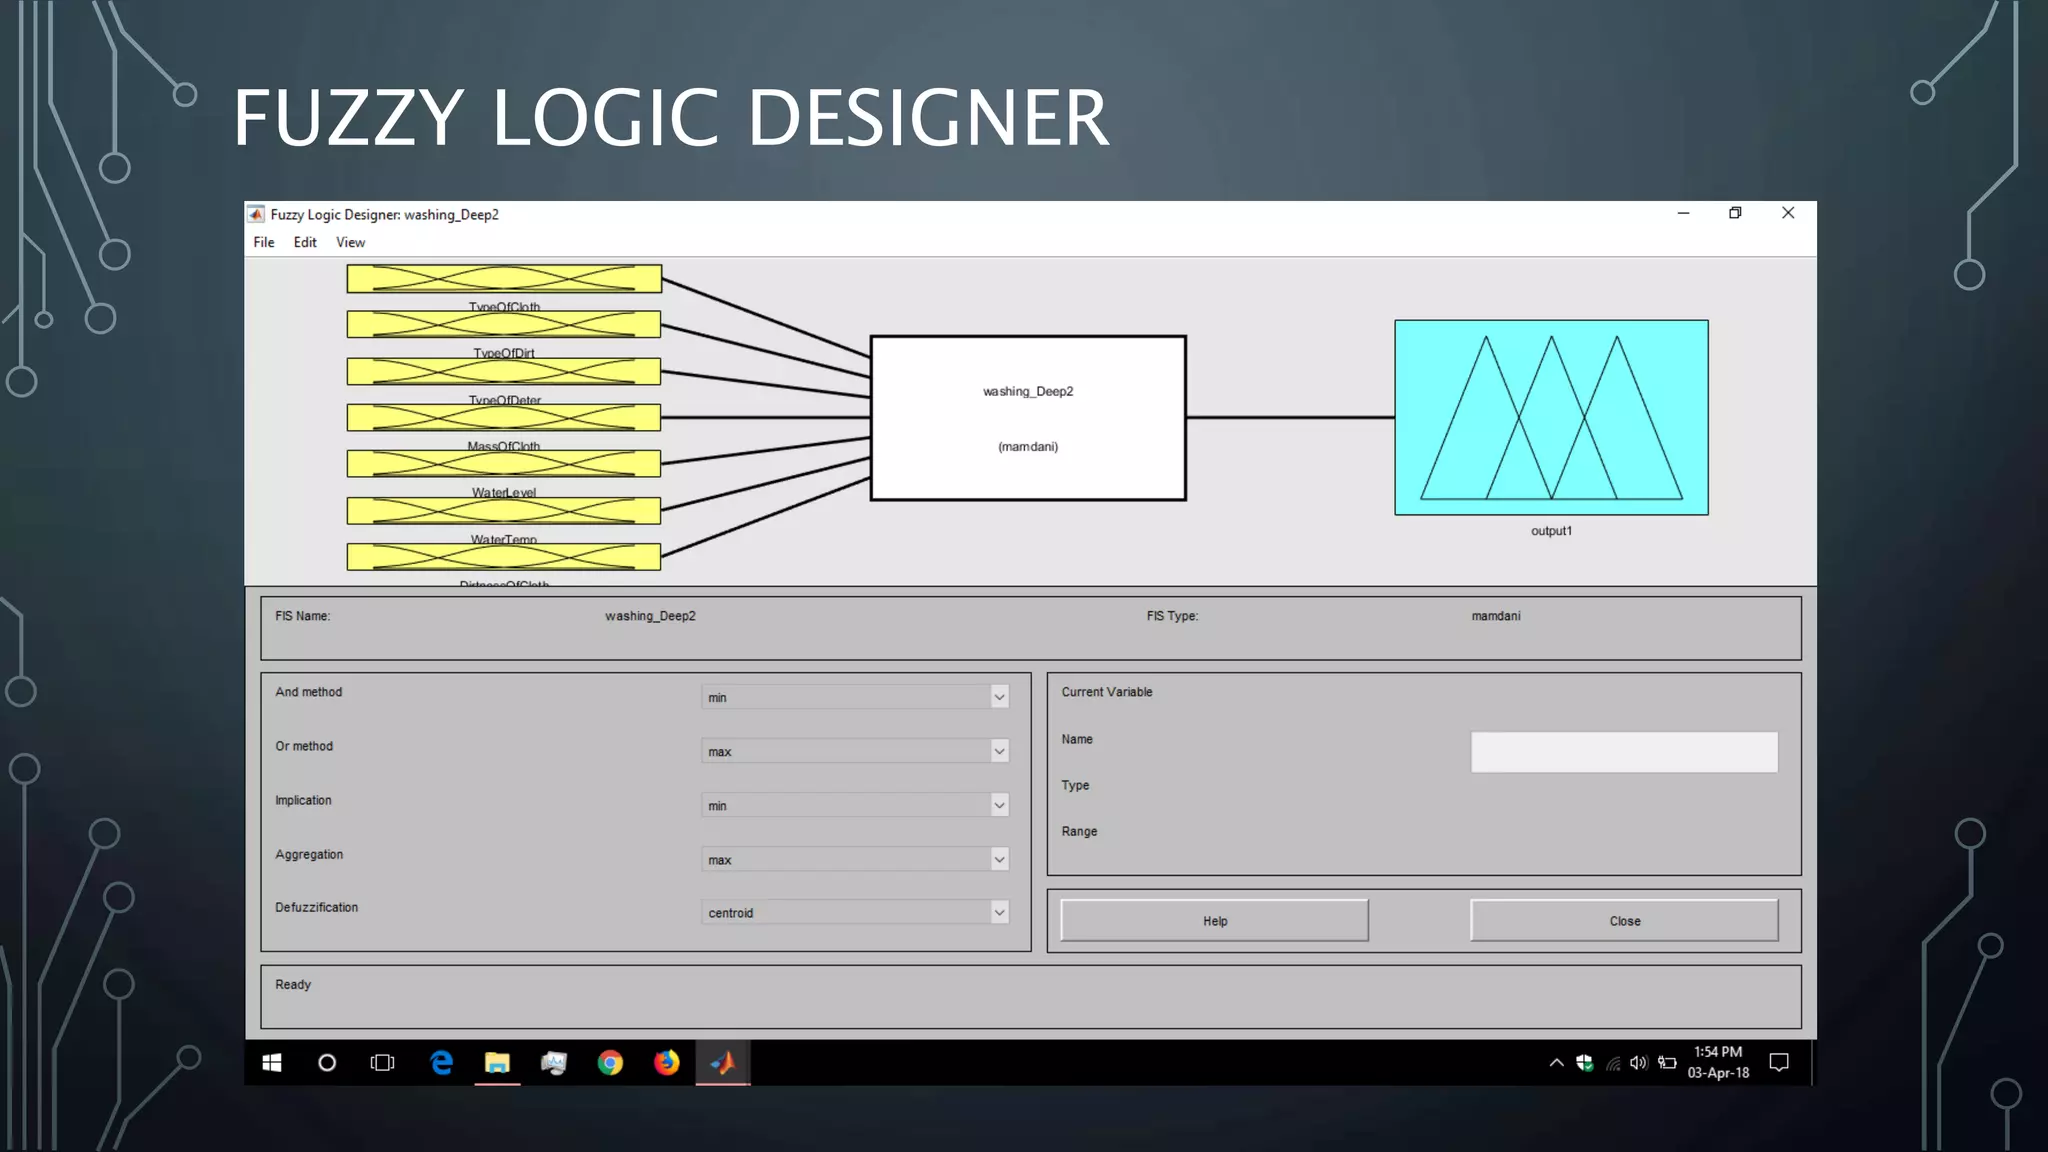Launch Google Chrome from taskbar
Image resolution: width=2048 pixels, height=1152 pixels.
pos(610,1062)
